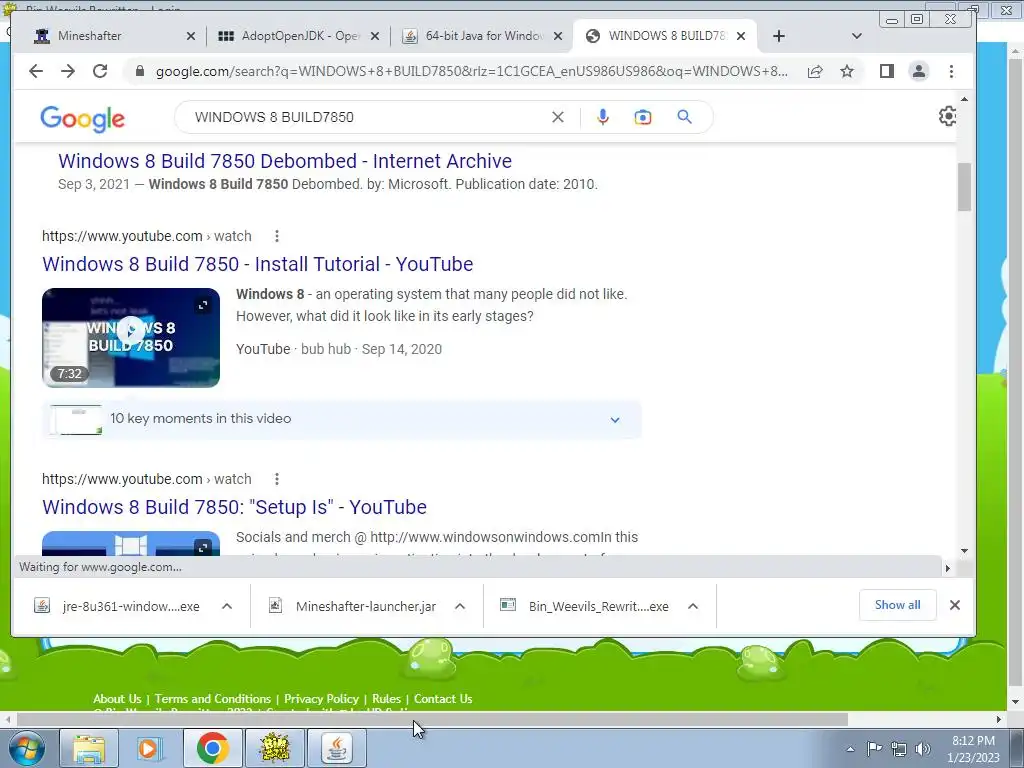Search by image with the camera icon
Screen dimensions: 1024x768
[x=643, y=117]
